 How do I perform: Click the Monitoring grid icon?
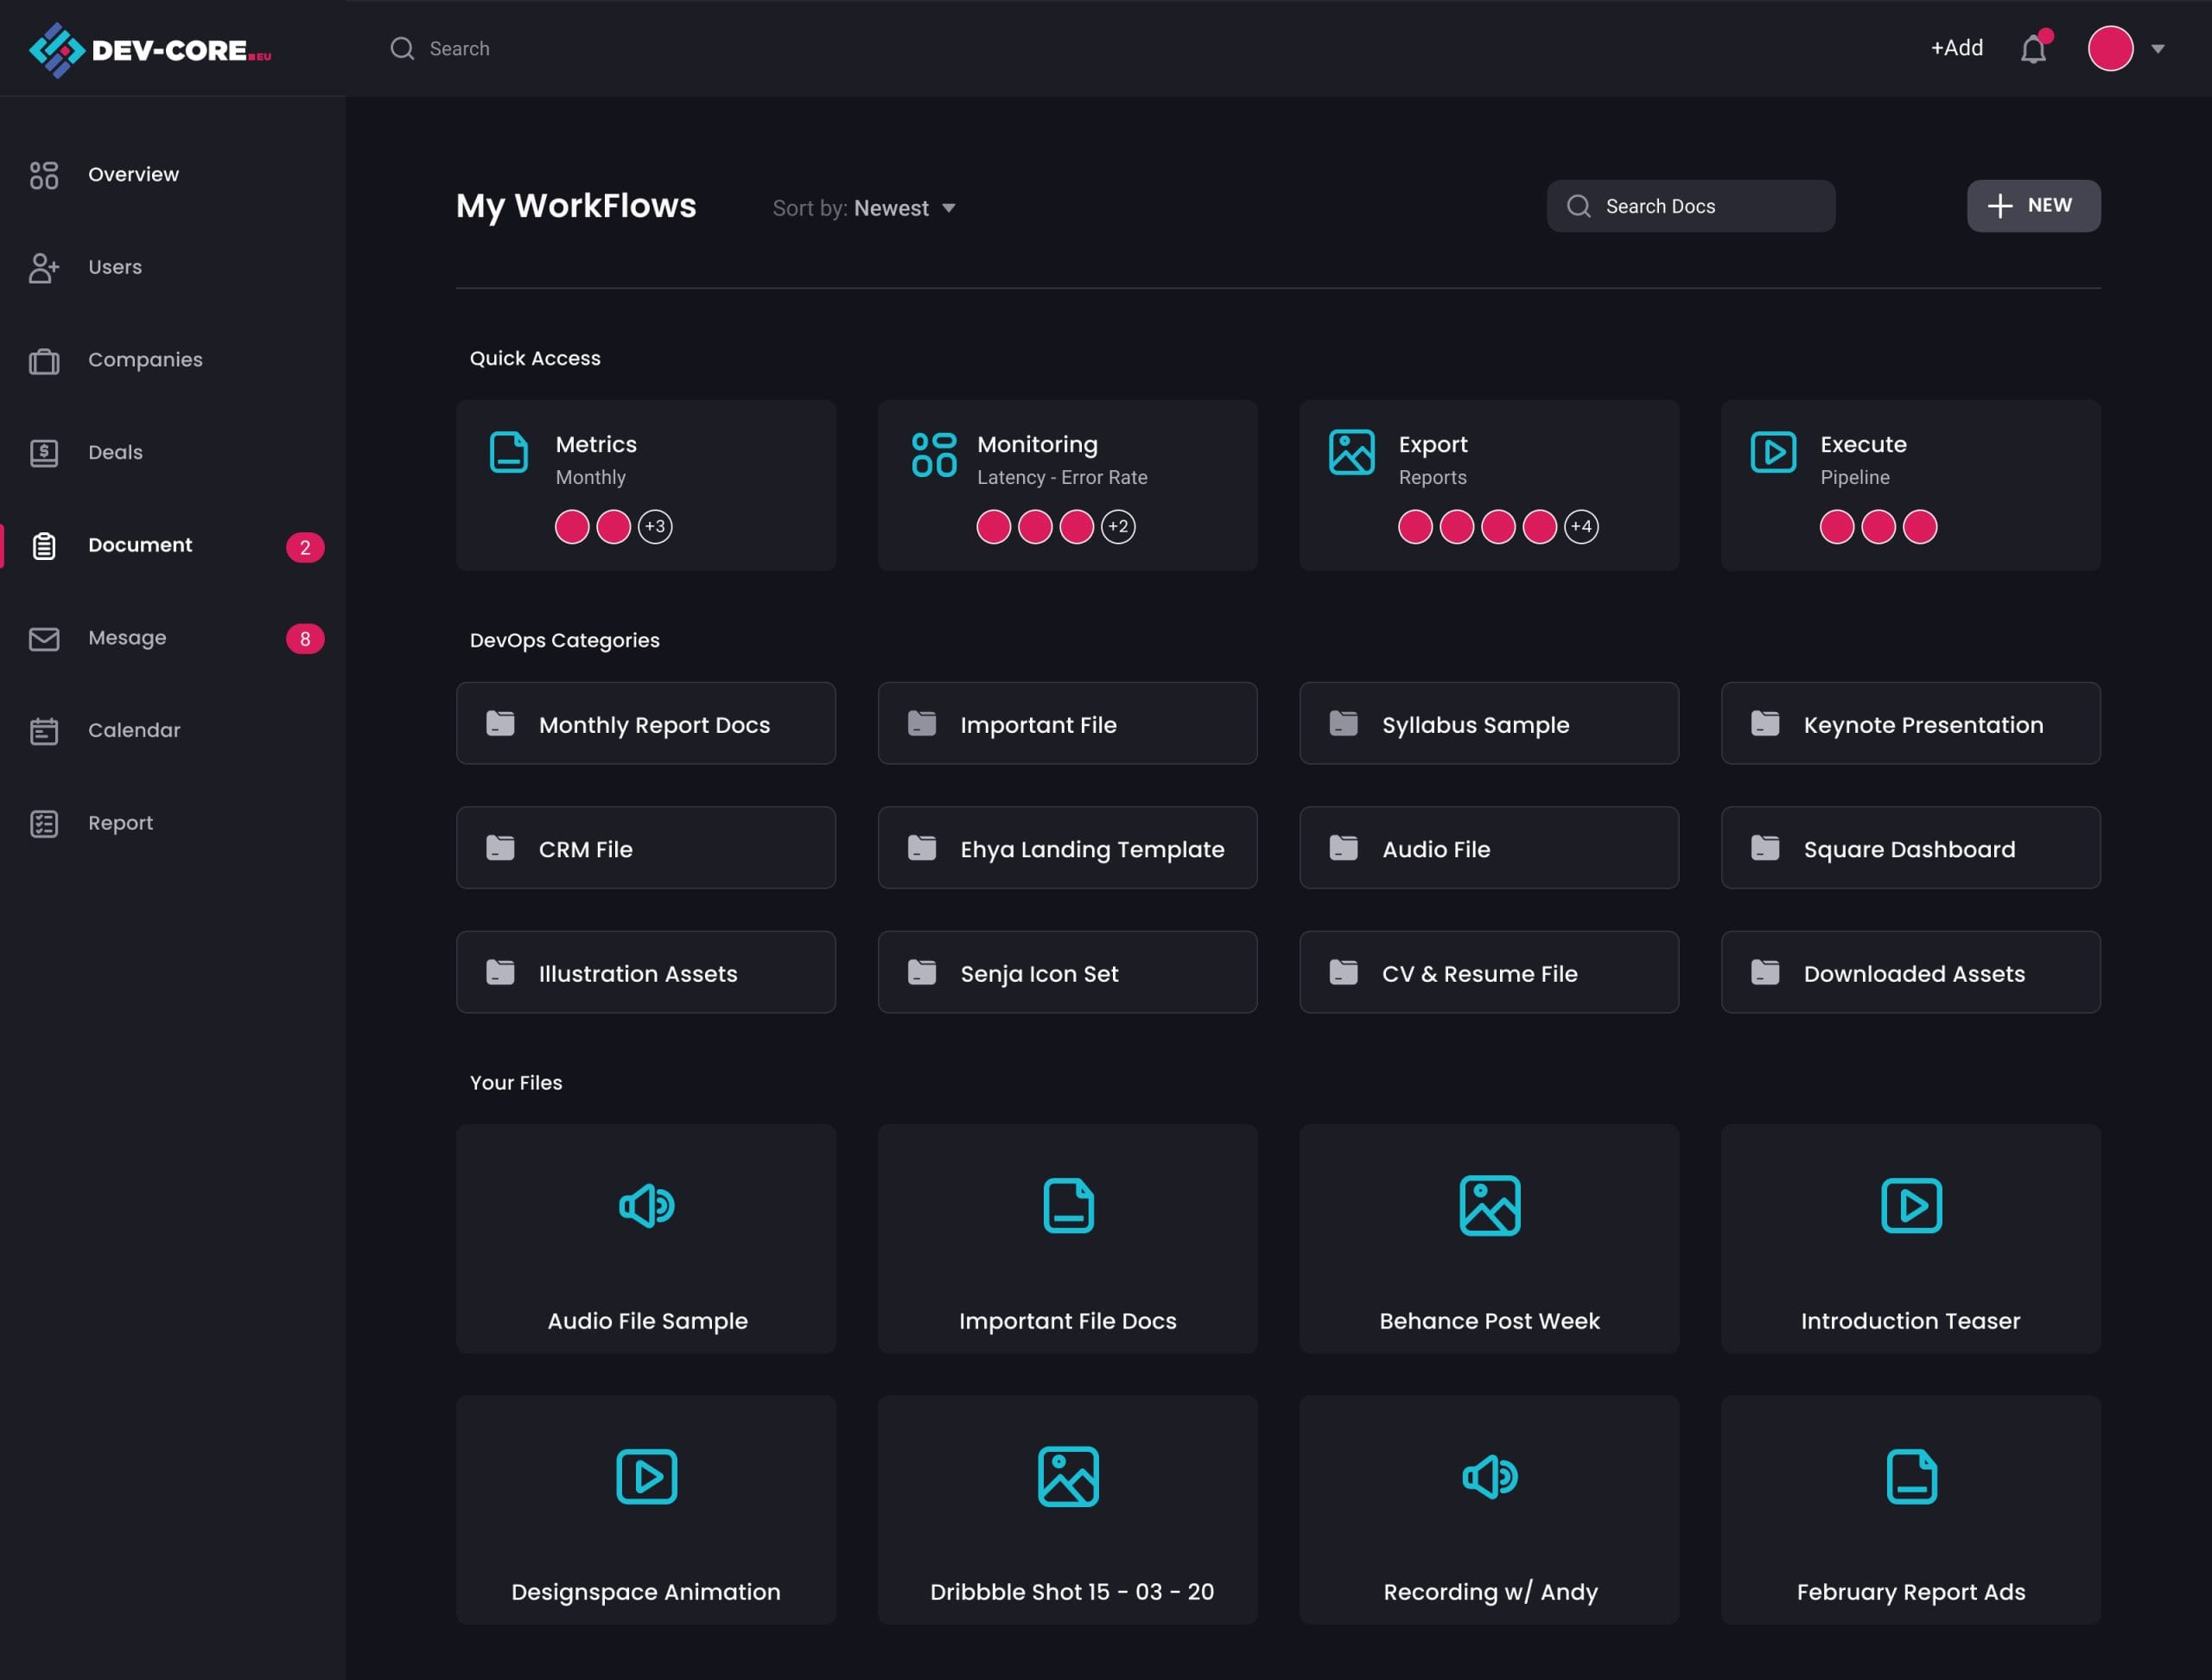[x=934, y=454]
